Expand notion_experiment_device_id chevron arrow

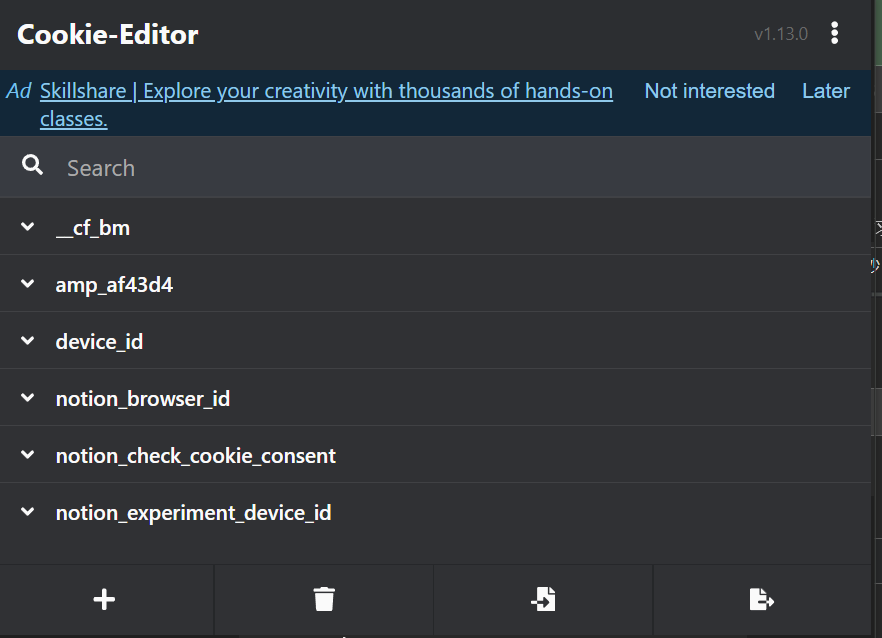[27, 512]
